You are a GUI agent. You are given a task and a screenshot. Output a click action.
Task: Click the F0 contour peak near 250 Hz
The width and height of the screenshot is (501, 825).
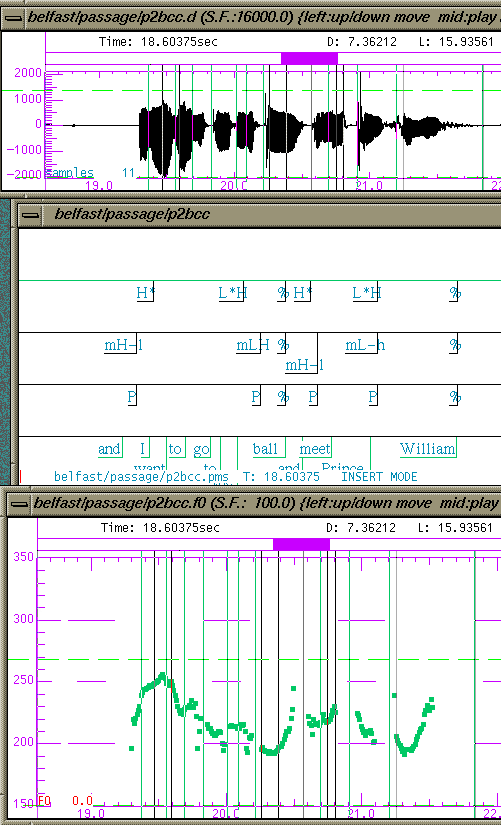click(x=162, y=675)
